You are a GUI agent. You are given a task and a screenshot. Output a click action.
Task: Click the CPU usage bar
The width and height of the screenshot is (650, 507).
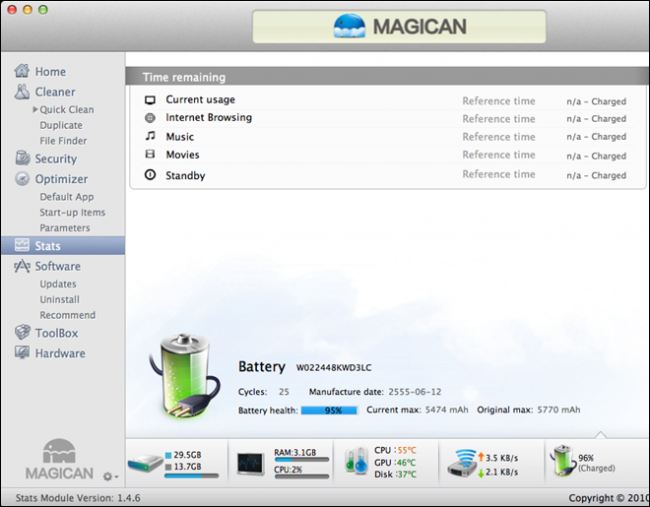pyautogui.click(x=301, y=476)
